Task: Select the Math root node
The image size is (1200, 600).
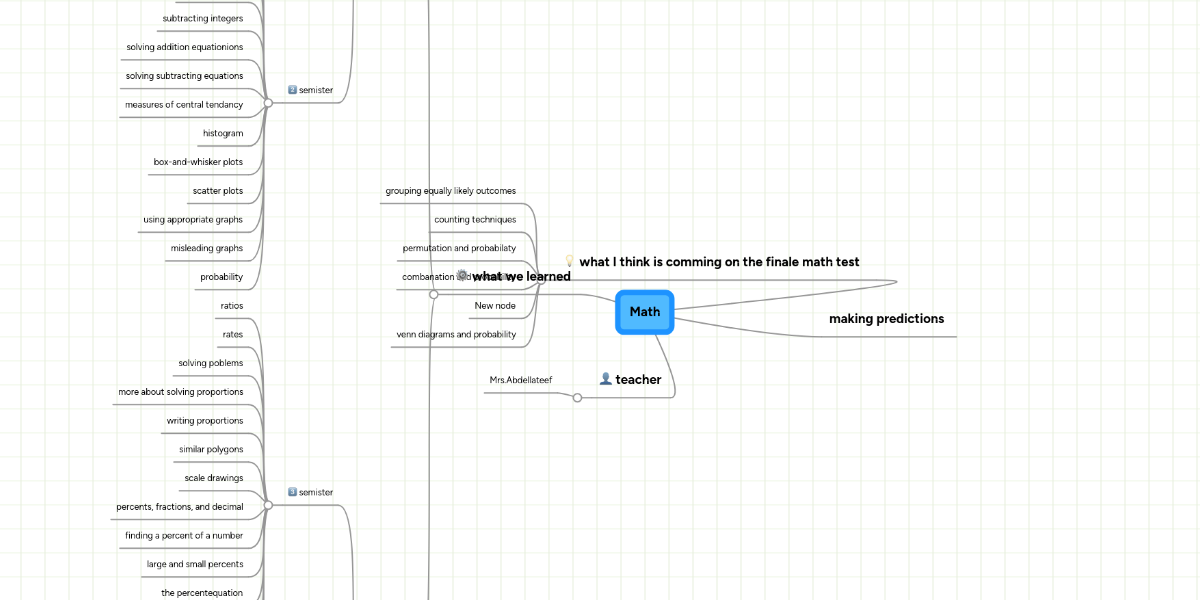Action: click(x=645, y=311)
